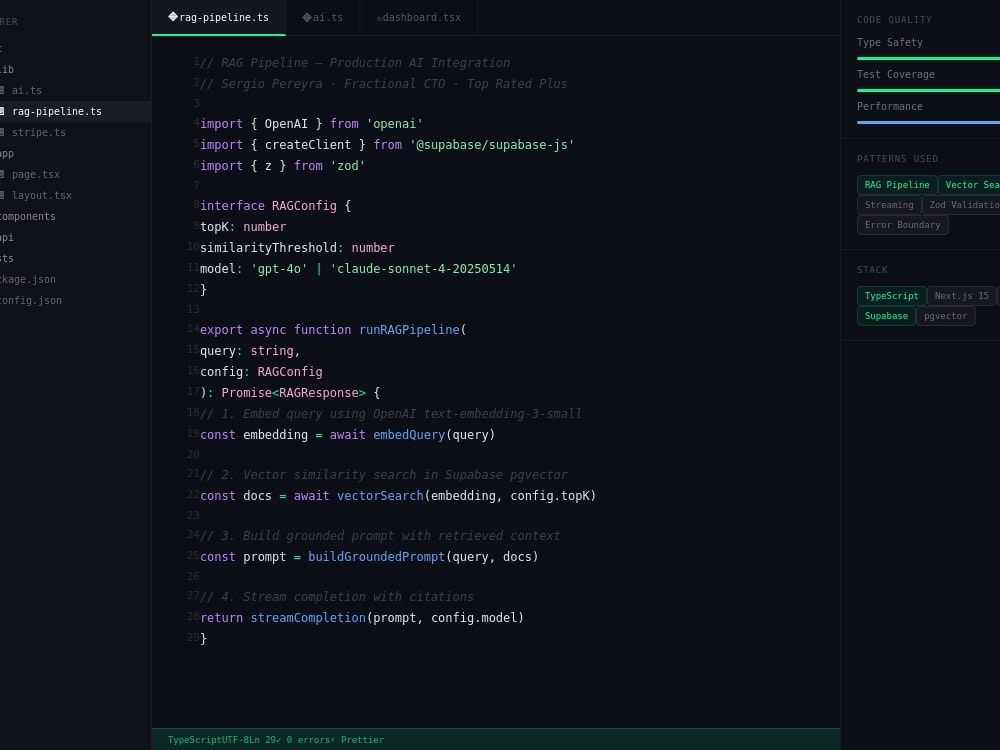Open the dashboard.tsx editor tab
The image size is (1000, 750).
pos(419,17)
